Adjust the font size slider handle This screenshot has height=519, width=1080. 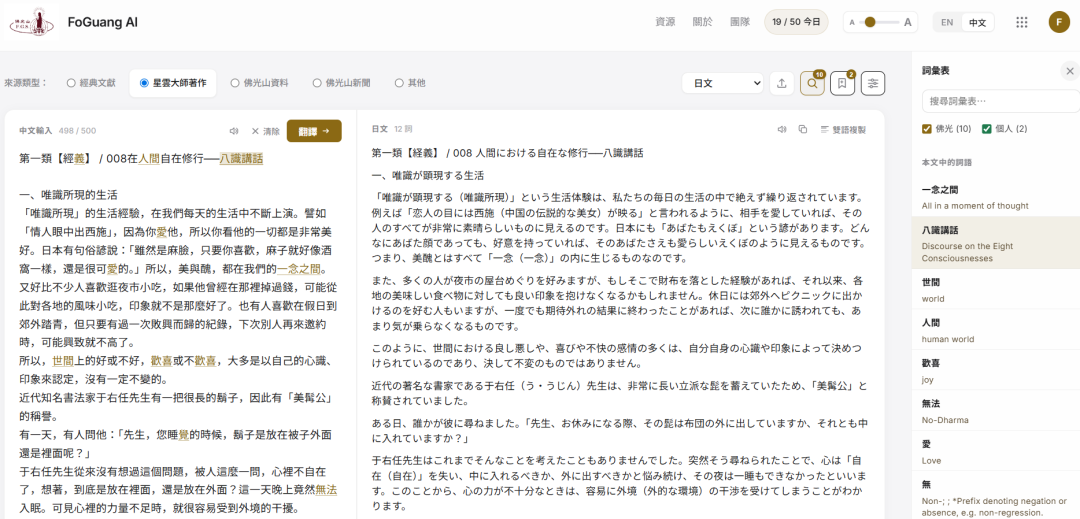tap(870, 22)
